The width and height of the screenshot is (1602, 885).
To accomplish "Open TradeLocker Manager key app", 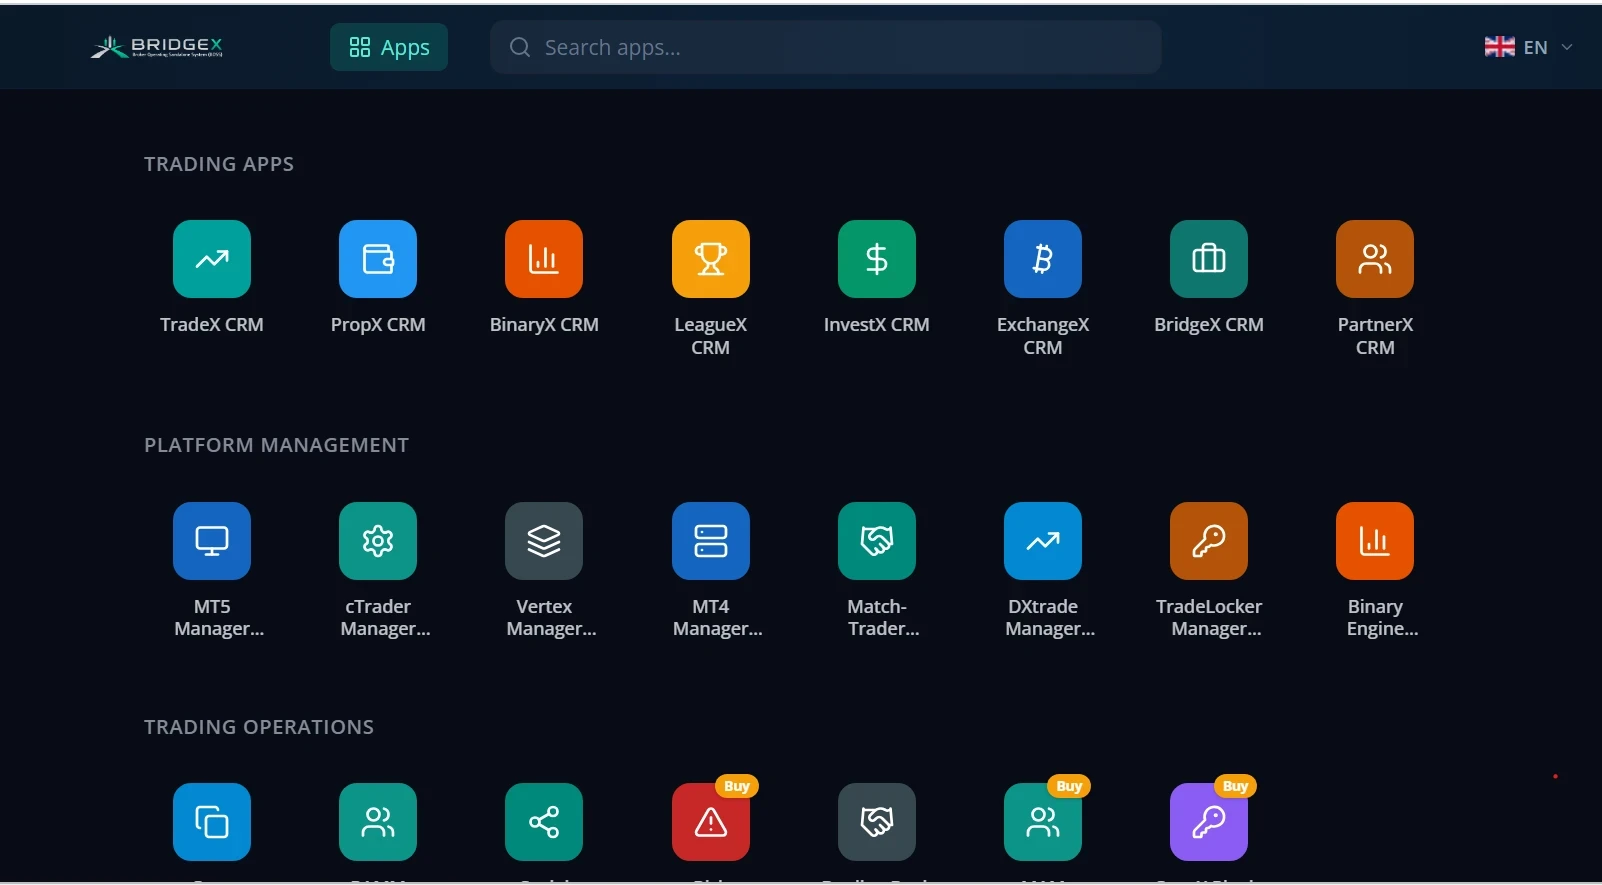I will tap(1209, 541).
